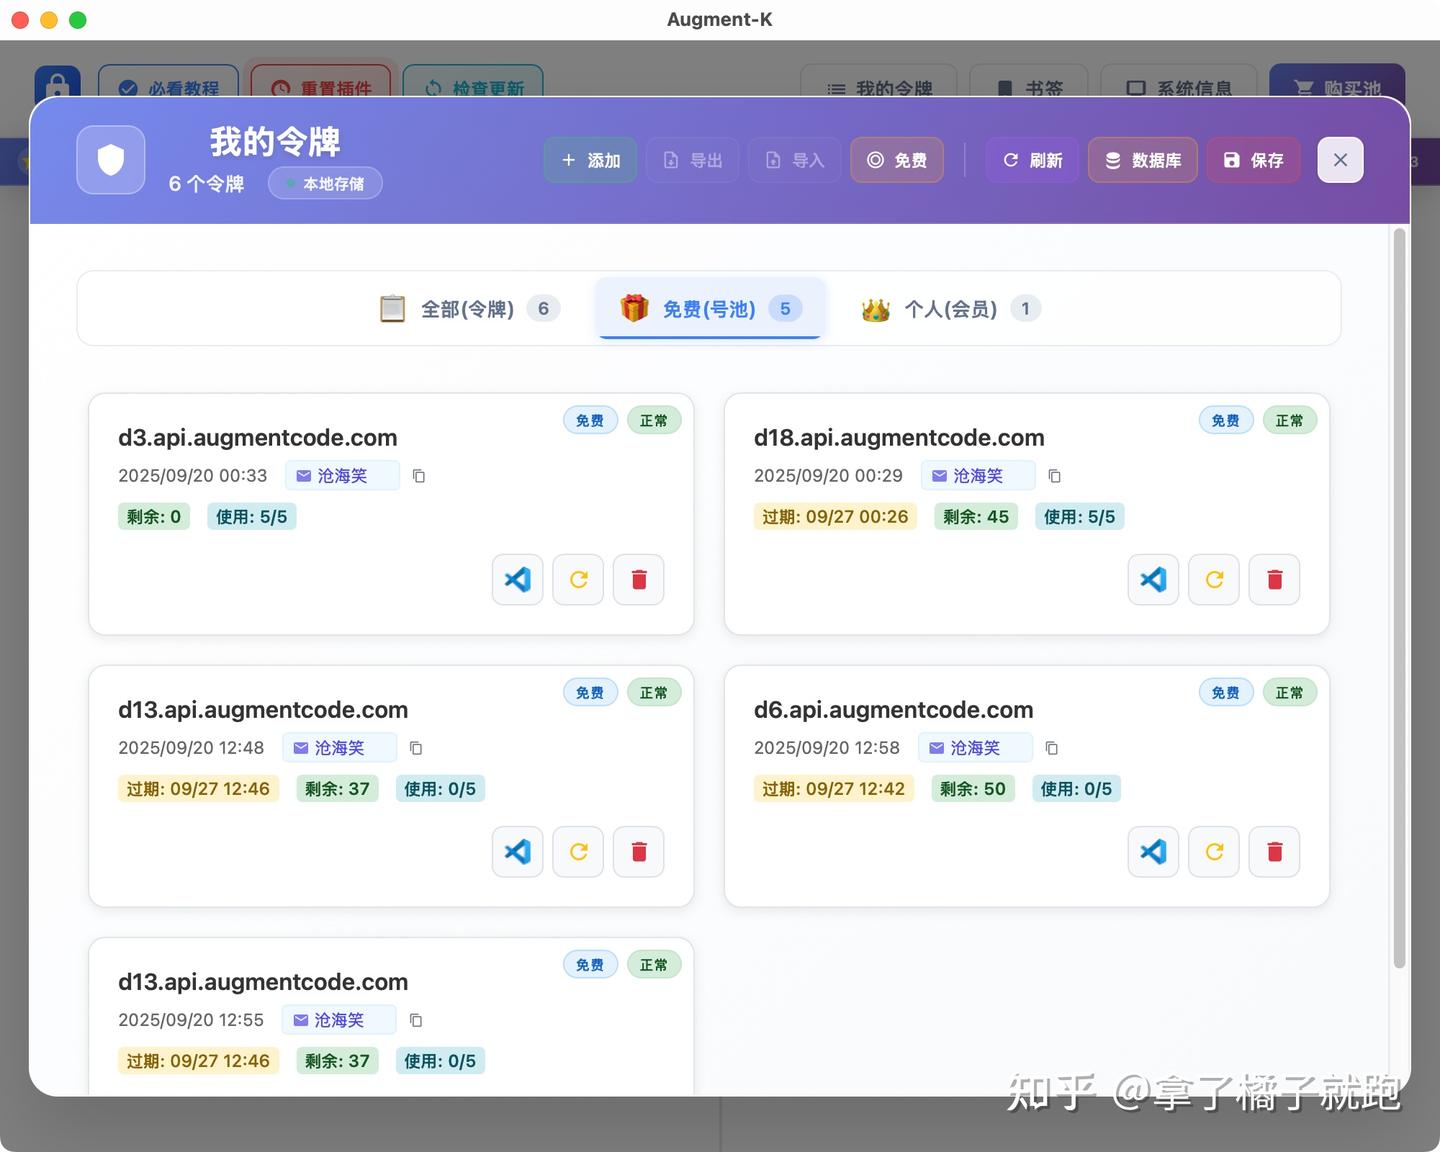The image size is (1440, 1152).
Task: Click the 添加 button to add a token
Action: point(590,159)
